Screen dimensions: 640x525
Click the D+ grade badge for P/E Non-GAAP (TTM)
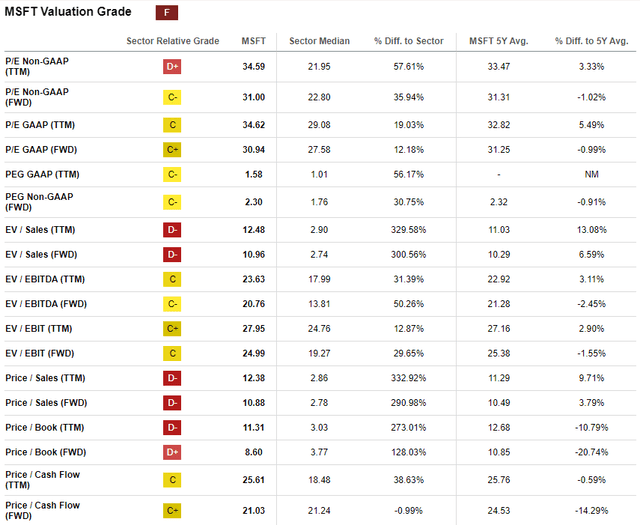(x=172, y=67)
